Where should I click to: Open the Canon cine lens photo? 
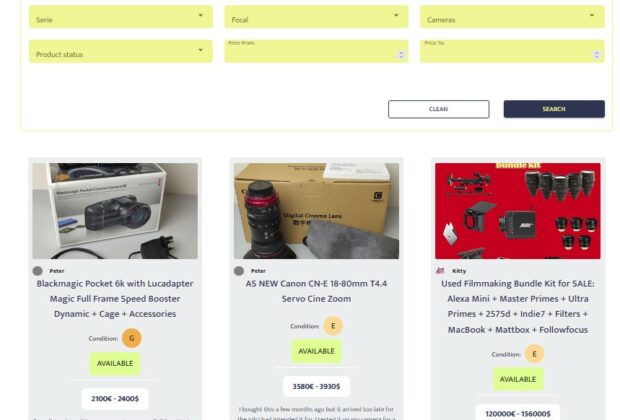[316, 211]
